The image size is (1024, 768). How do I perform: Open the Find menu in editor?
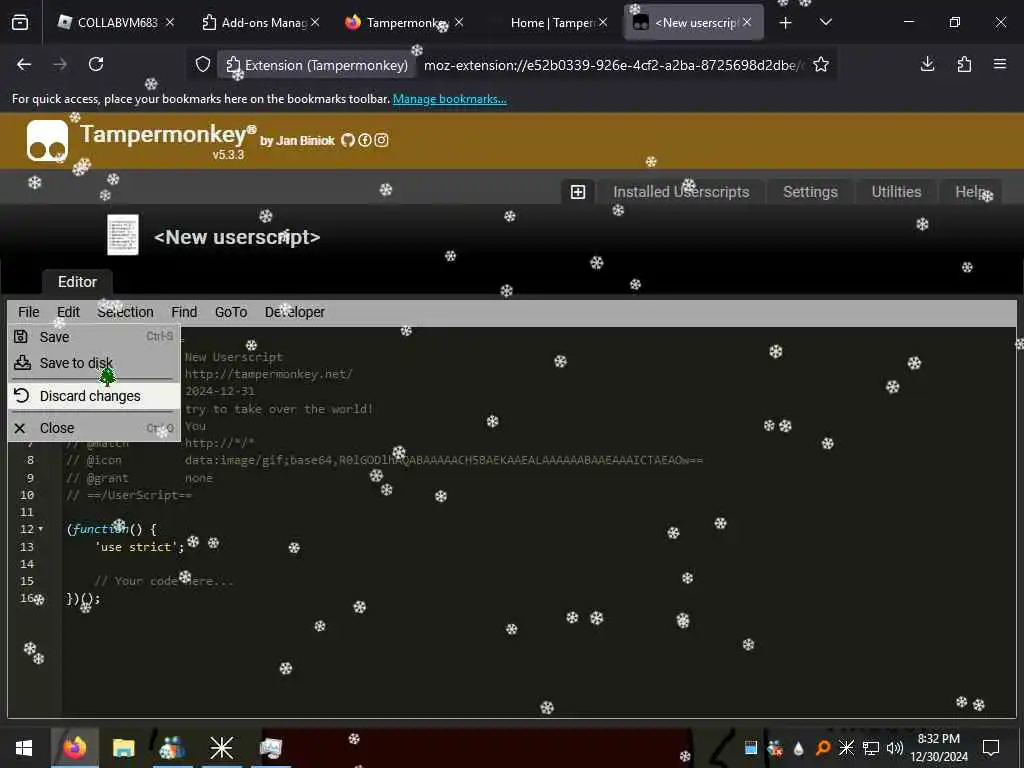point(184,312)
